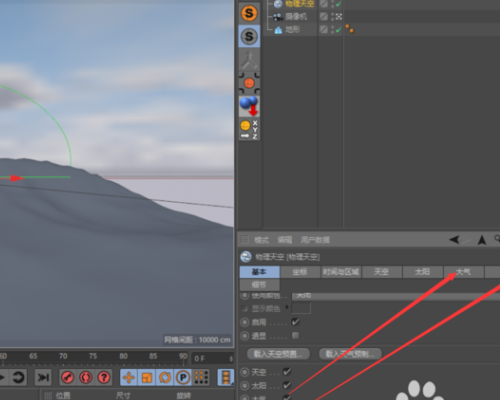Image resolution: width=500 pixels, height=400 pixels.
Task: Toggle the XYZ axis lock icon
Action: click(x=249, y=130)
